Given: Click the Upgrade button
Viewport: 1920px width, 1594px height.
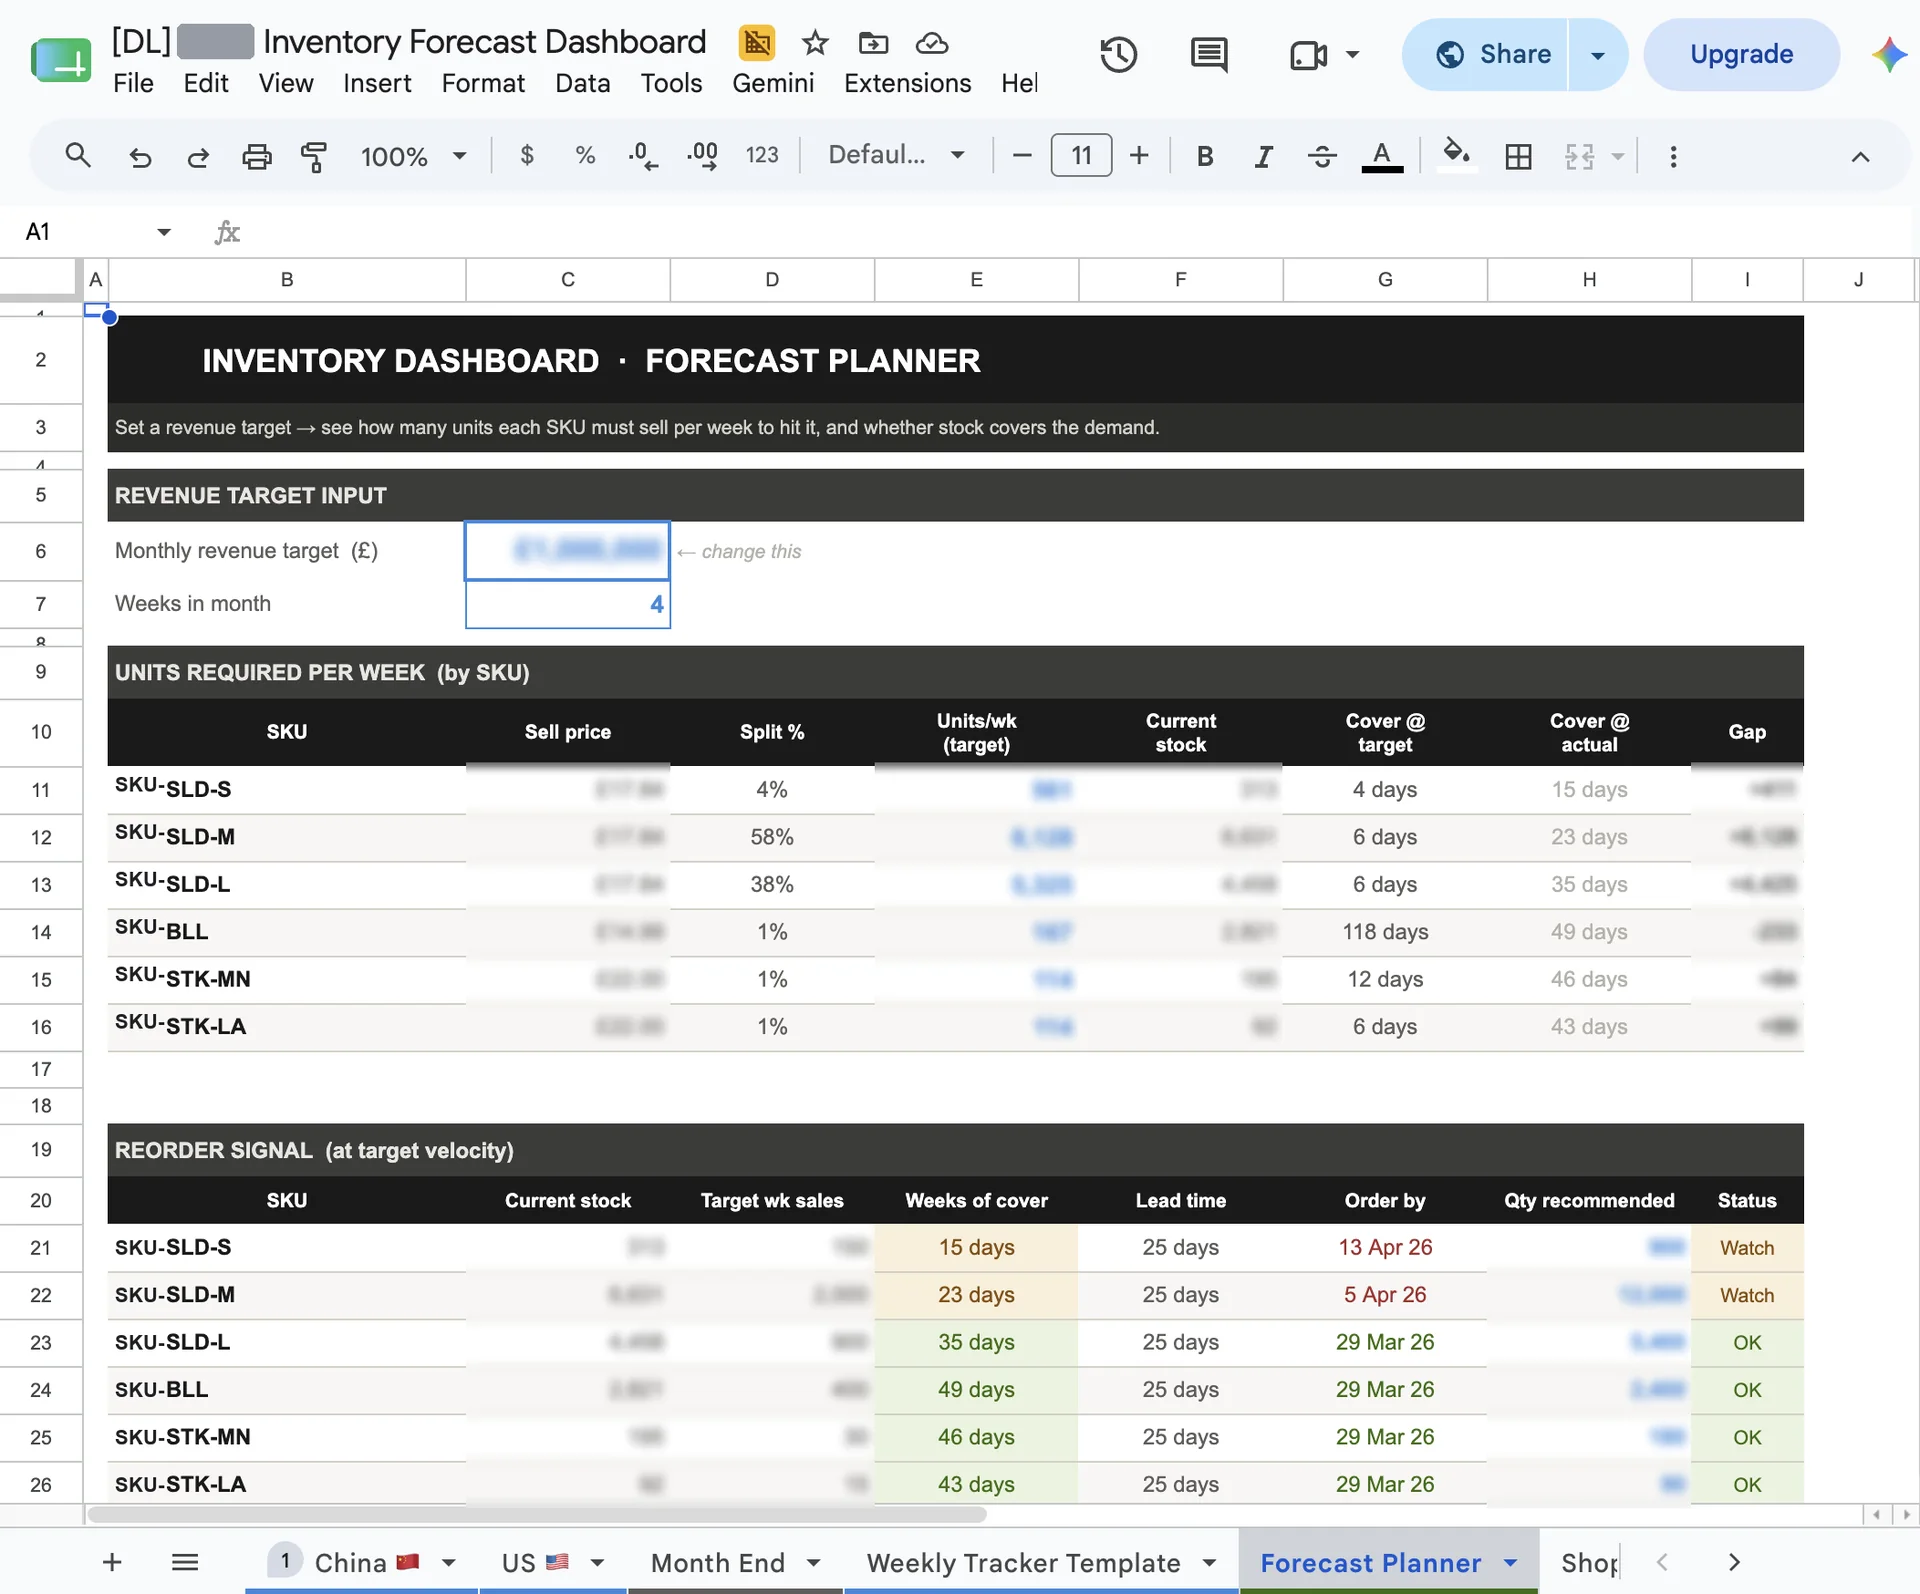Looking at the screenshot, I should [1742, 54].
